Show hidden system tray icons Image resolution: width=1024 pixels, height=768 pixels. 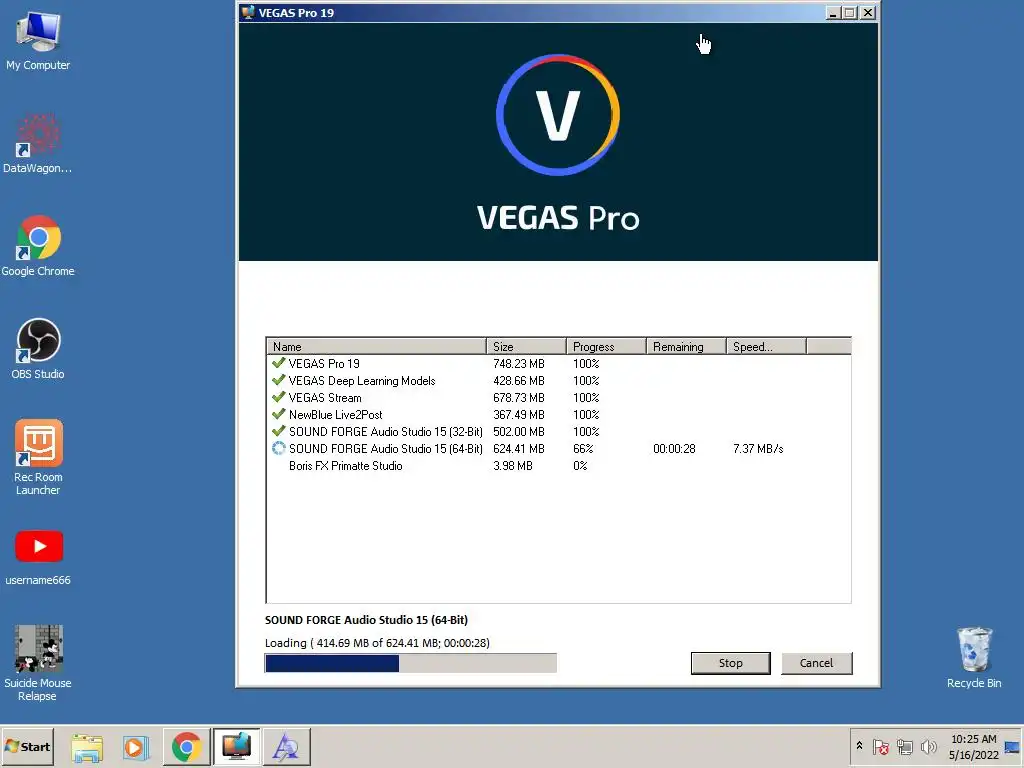pyautogui.click(x=859, y=746)
